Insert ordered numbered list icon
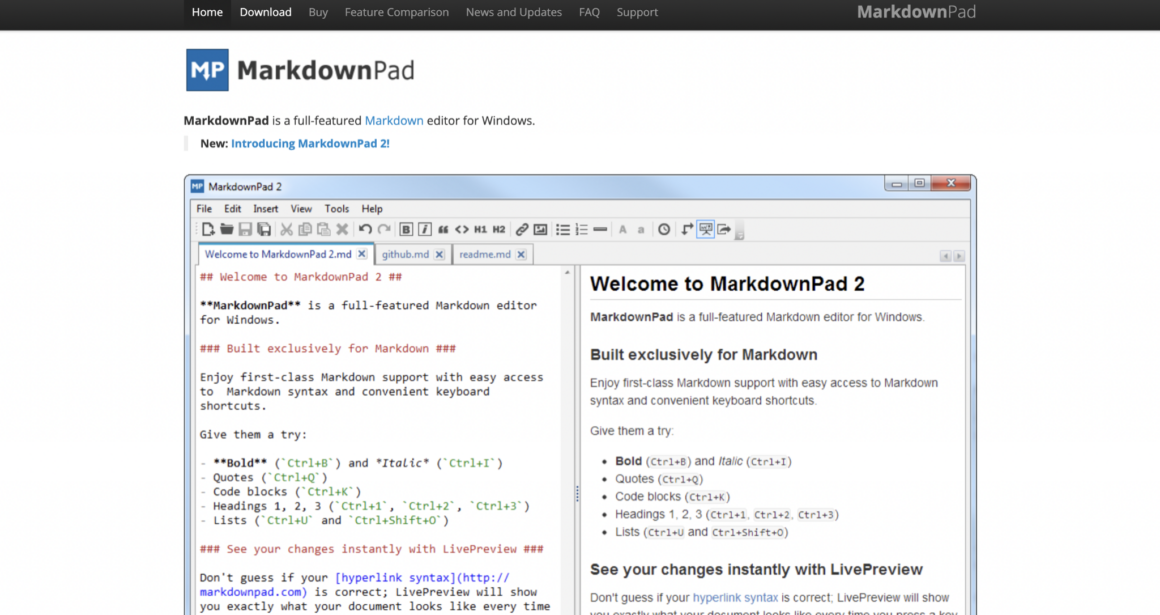Screen dimensions: 1160x615 pyautogui.click(x=581, y=229)
